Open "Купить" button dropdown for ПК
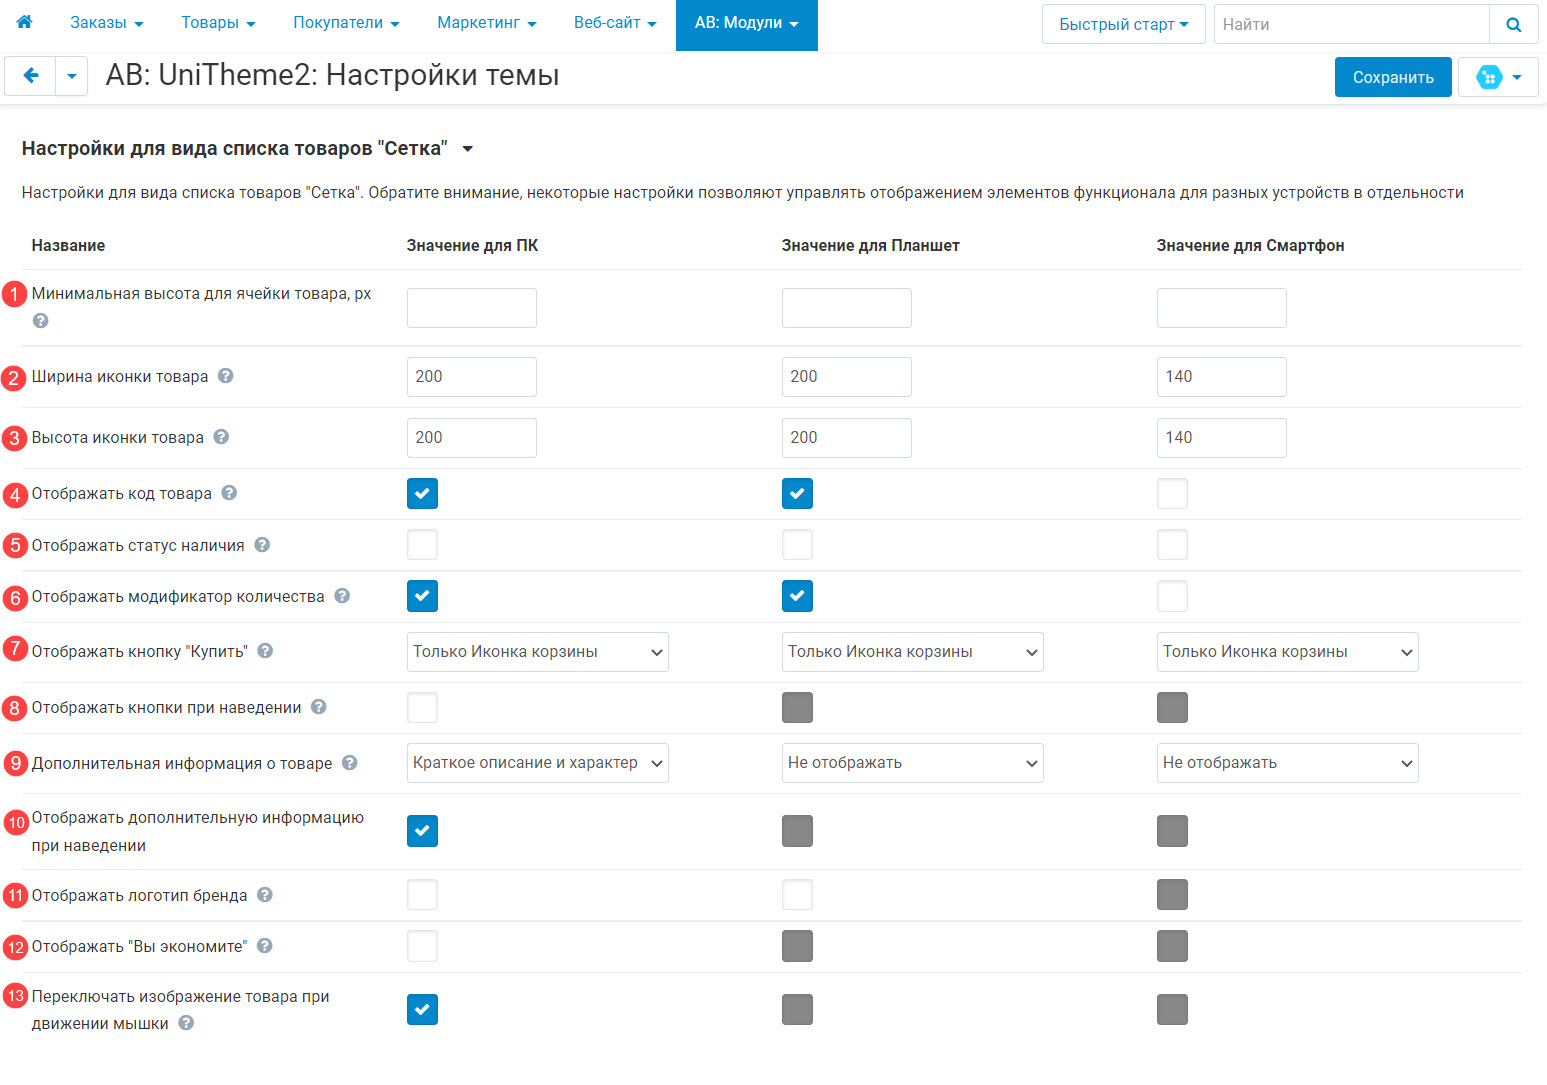Image resolution: width=1547 pixels, height=1085 pixels. (x=538, y=652)
